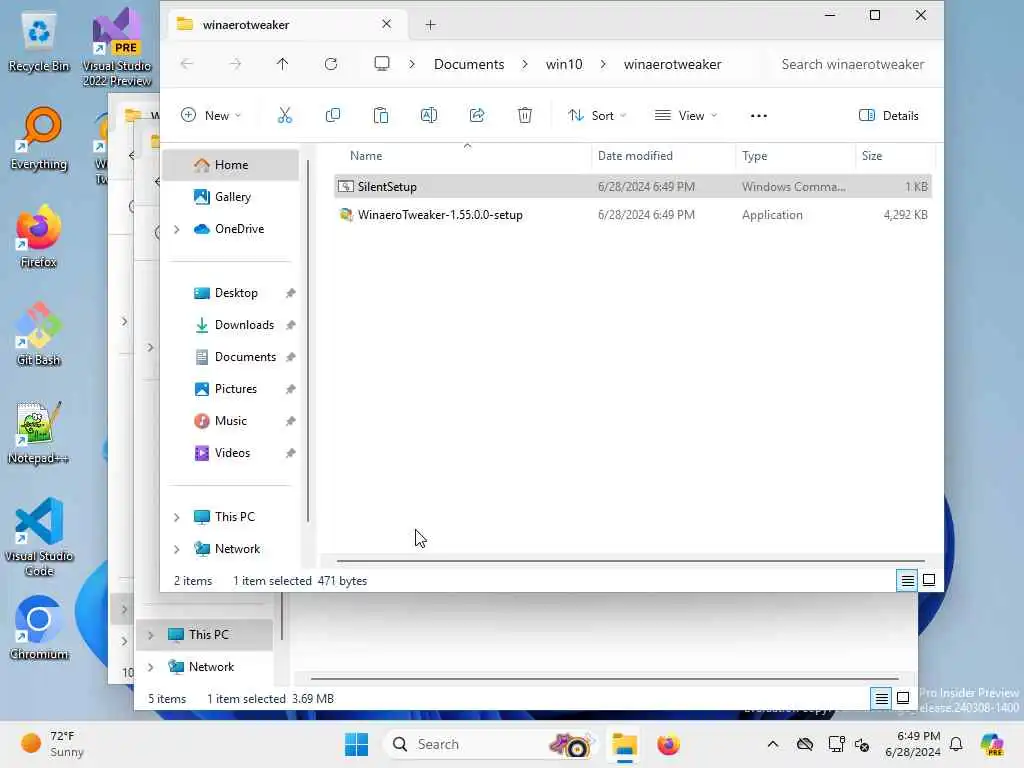Click chevron after Documents in address bar
The width and height of the screenshot is (1024, 768).
point(525,64)
